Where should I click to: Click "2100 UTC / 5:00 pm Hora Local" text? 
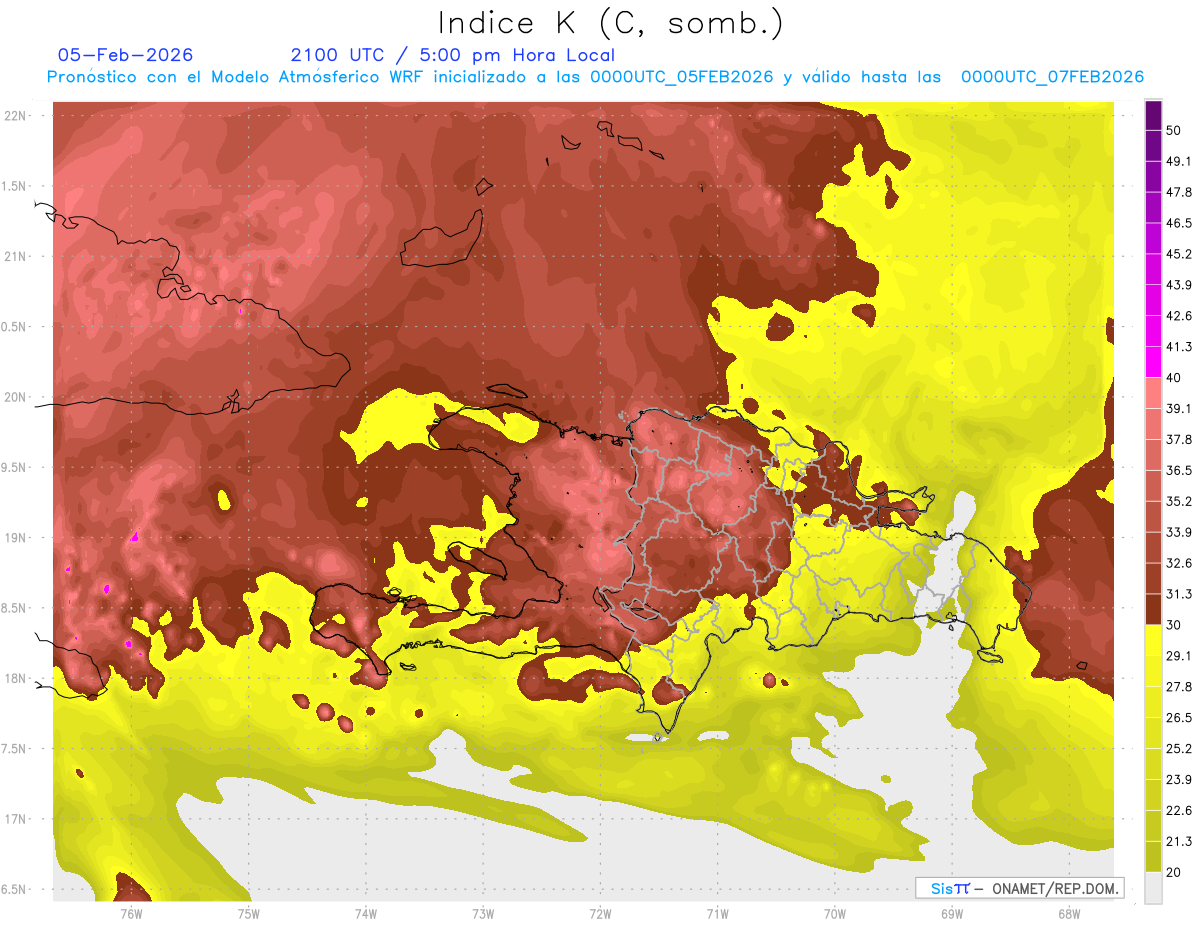click(452, 55)
